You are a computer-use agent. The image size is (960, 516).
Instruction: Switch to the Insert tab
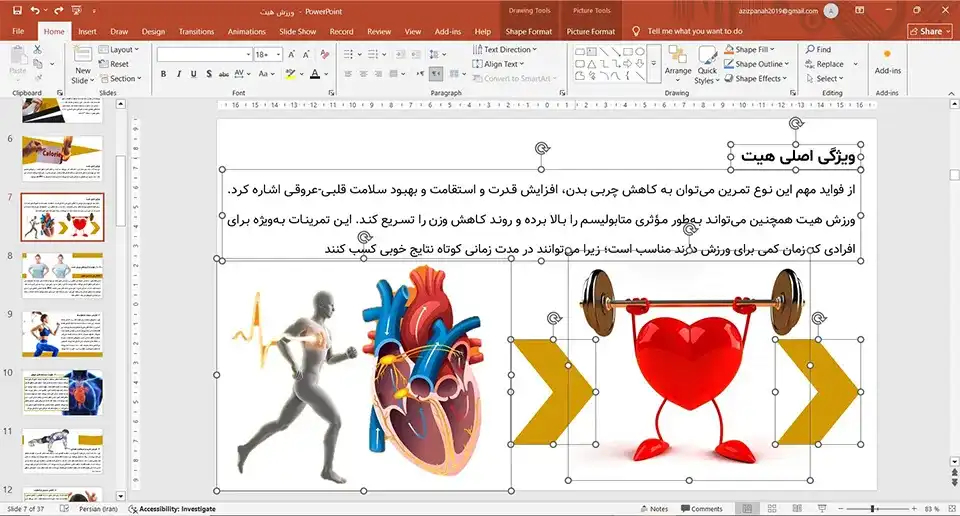pos(87,31)
